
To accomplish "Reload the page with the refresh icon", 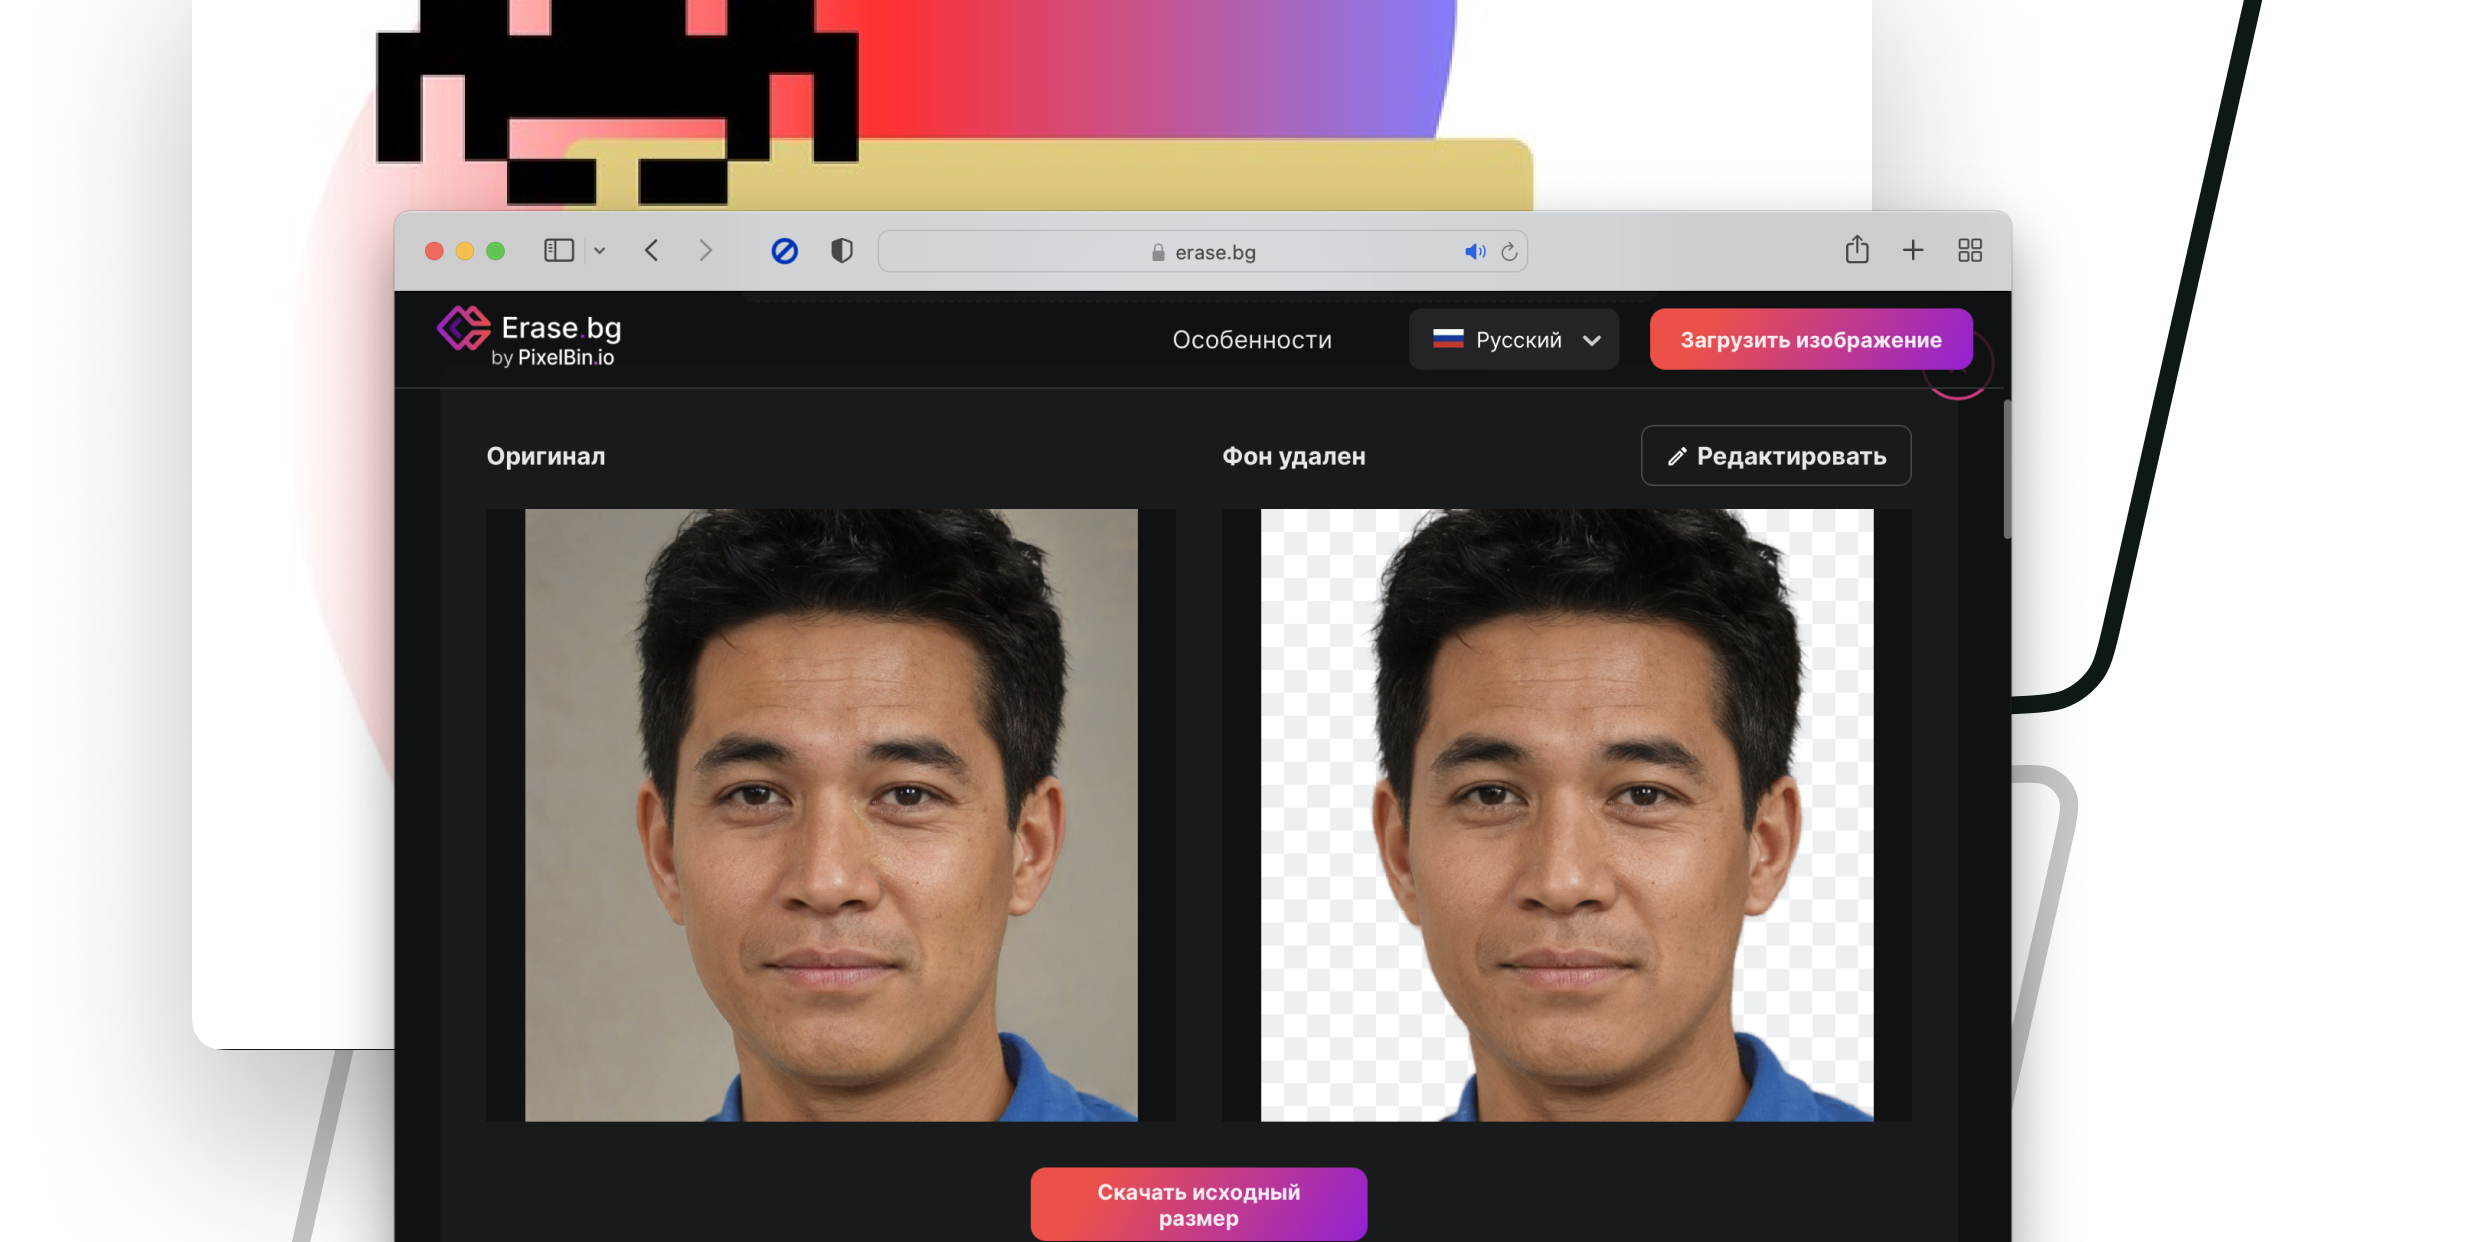I will [x=1509, y=252].
